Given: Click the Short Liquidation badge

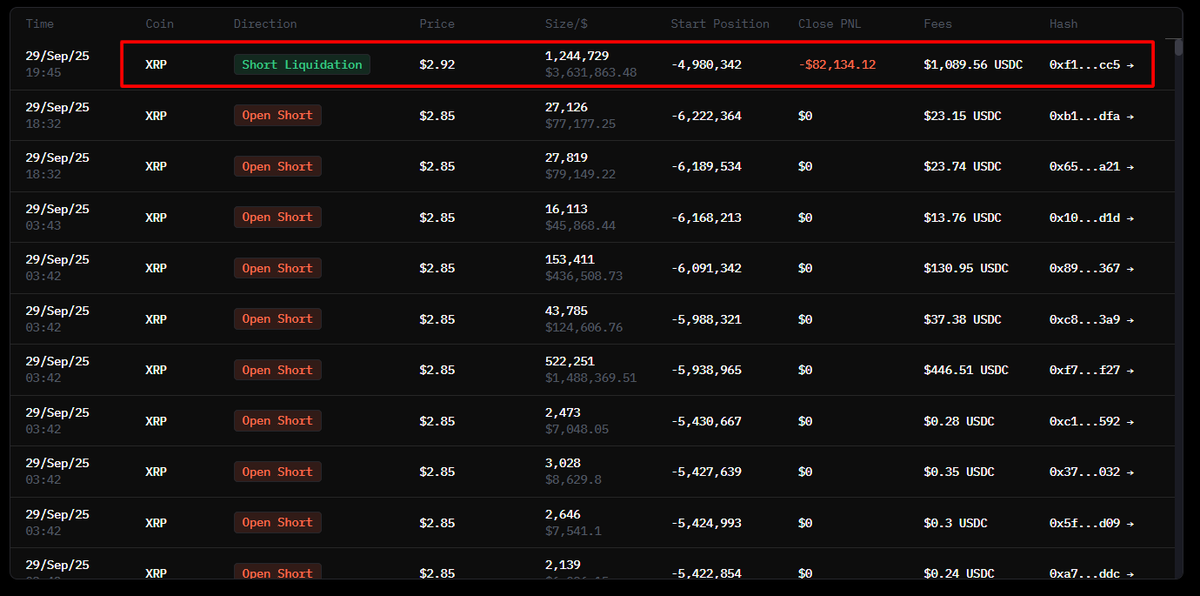Looking at the screenshot, I should tap(302, 65).
